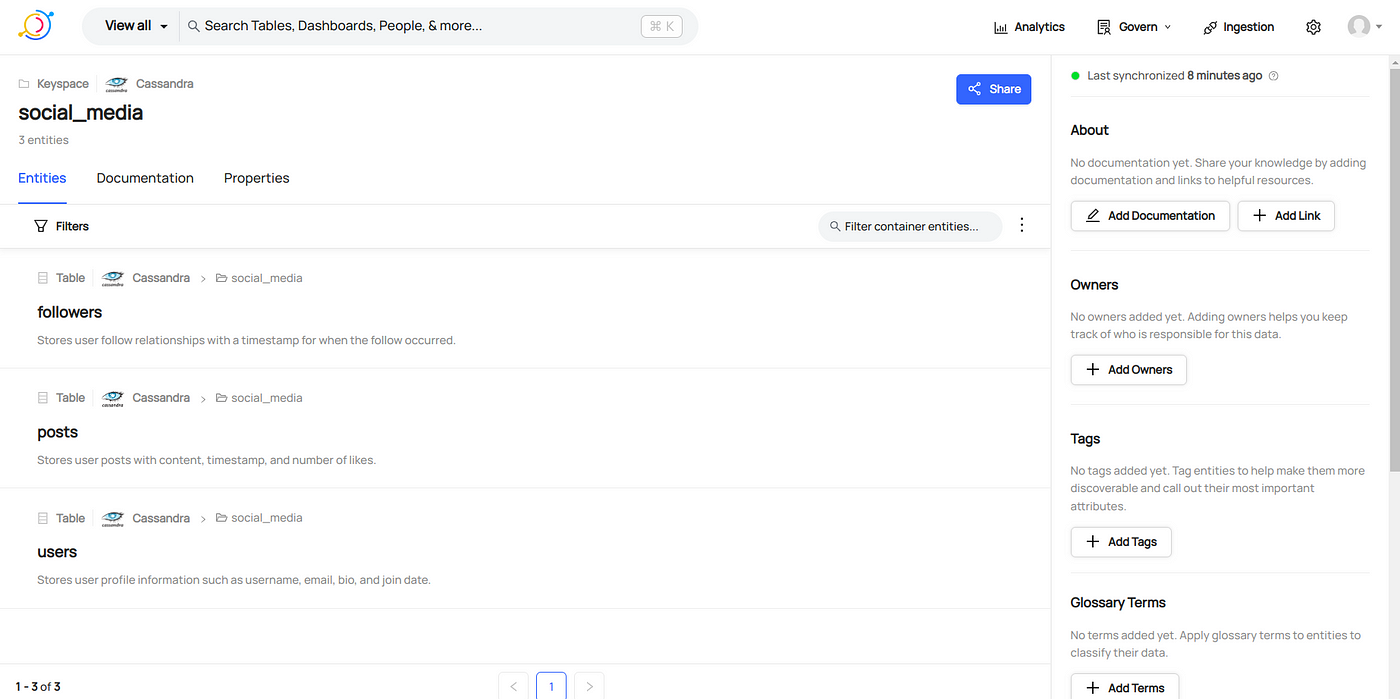Click the Add Terms button
The image size is (1400, 699).
tap(1125, 687)
